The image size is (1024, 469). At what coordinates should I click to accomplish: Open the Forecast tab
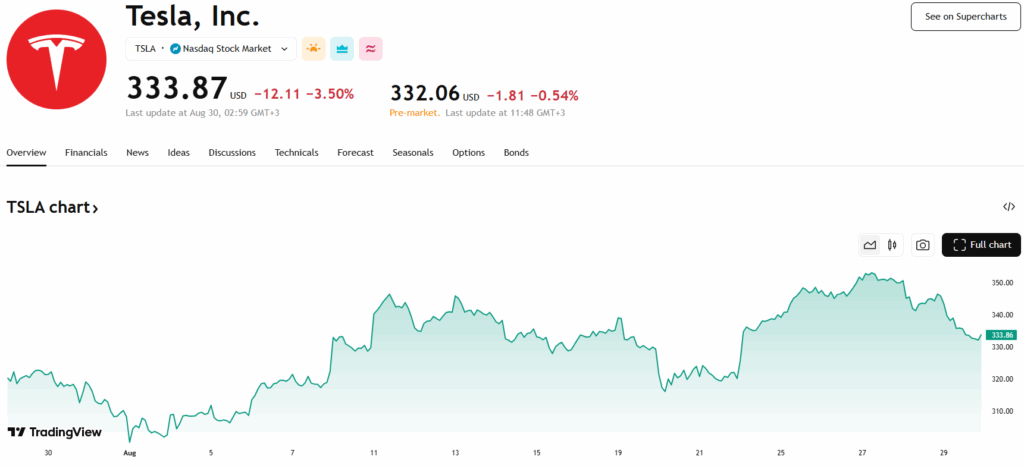click(355, 153)
